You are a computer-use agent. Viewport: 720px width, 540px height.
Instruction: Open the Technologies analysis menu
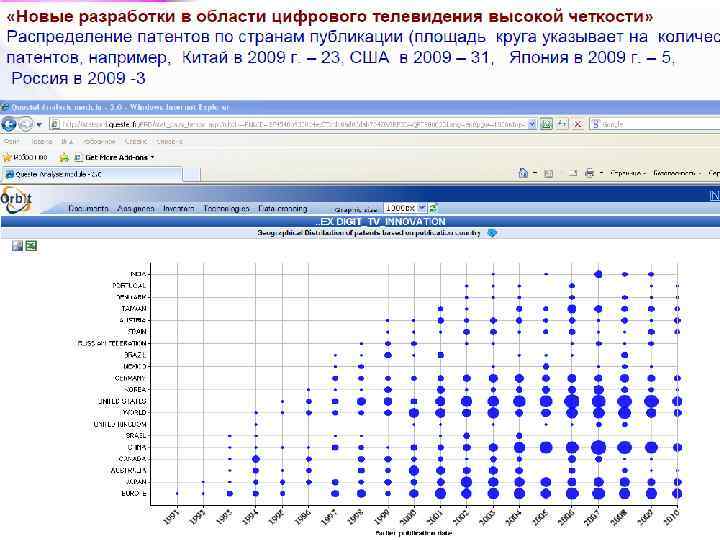pos(226,209)
